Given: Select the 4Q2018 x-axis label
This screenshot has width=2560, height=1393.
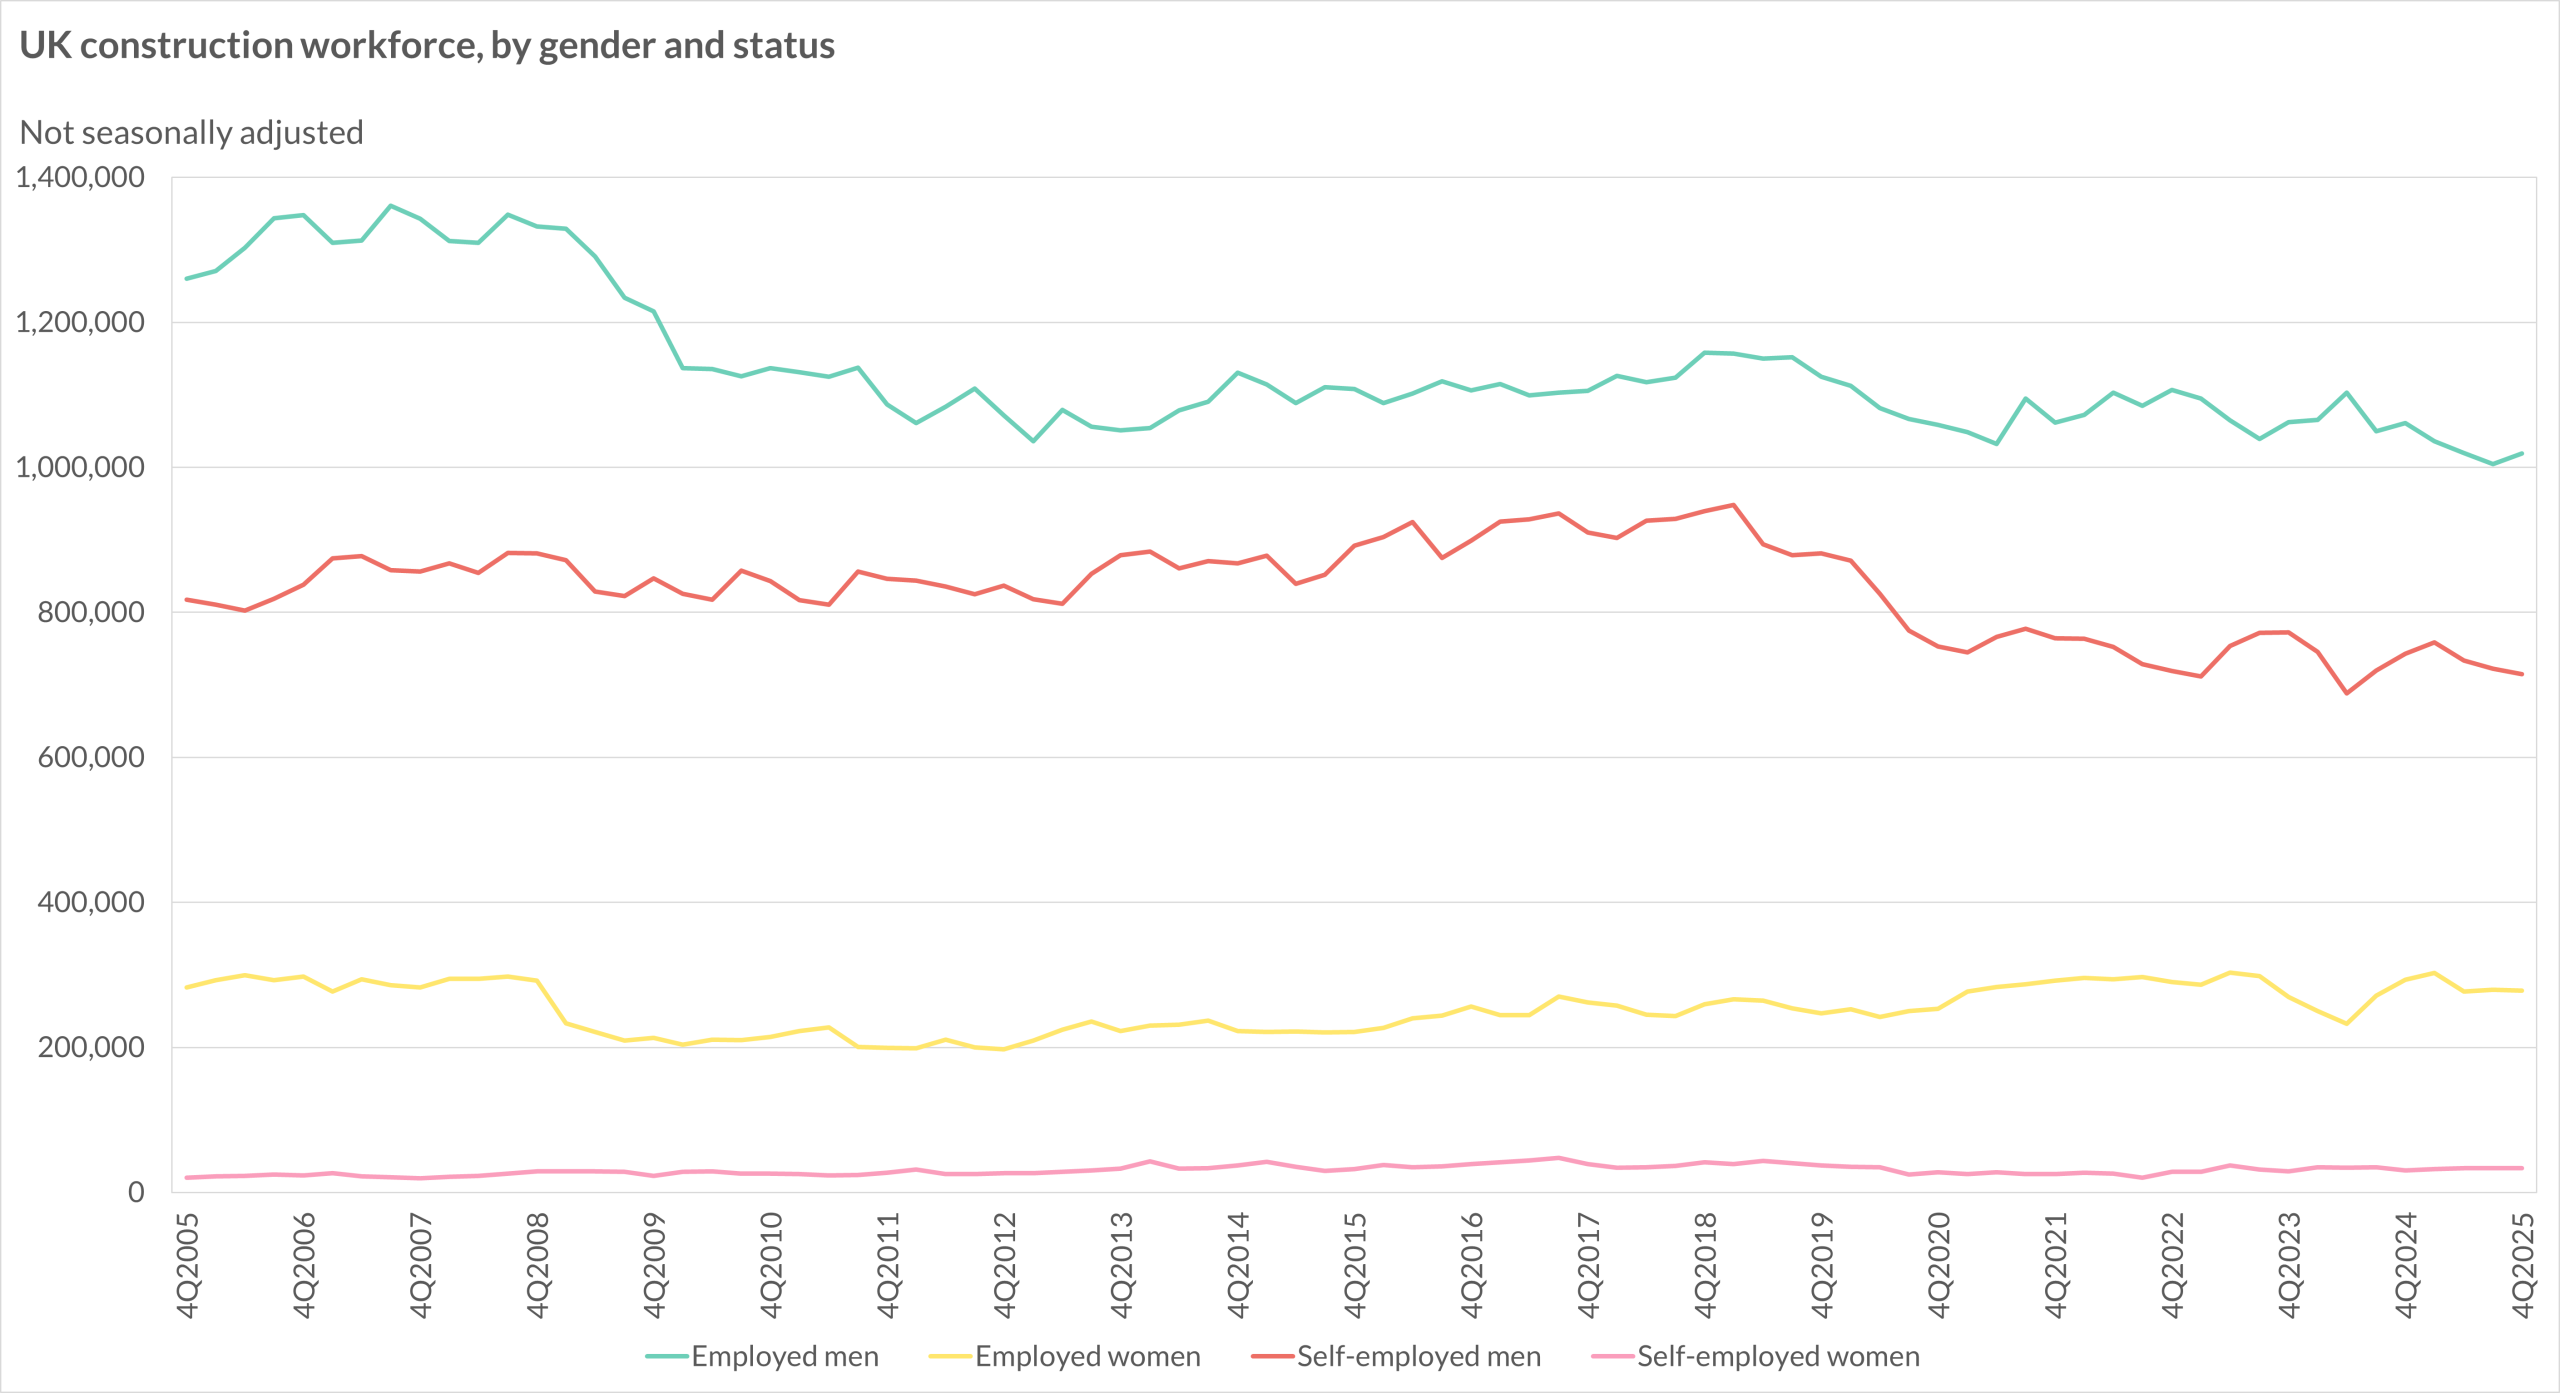Looking at the screenshot, I should tap(1705, 1265).
